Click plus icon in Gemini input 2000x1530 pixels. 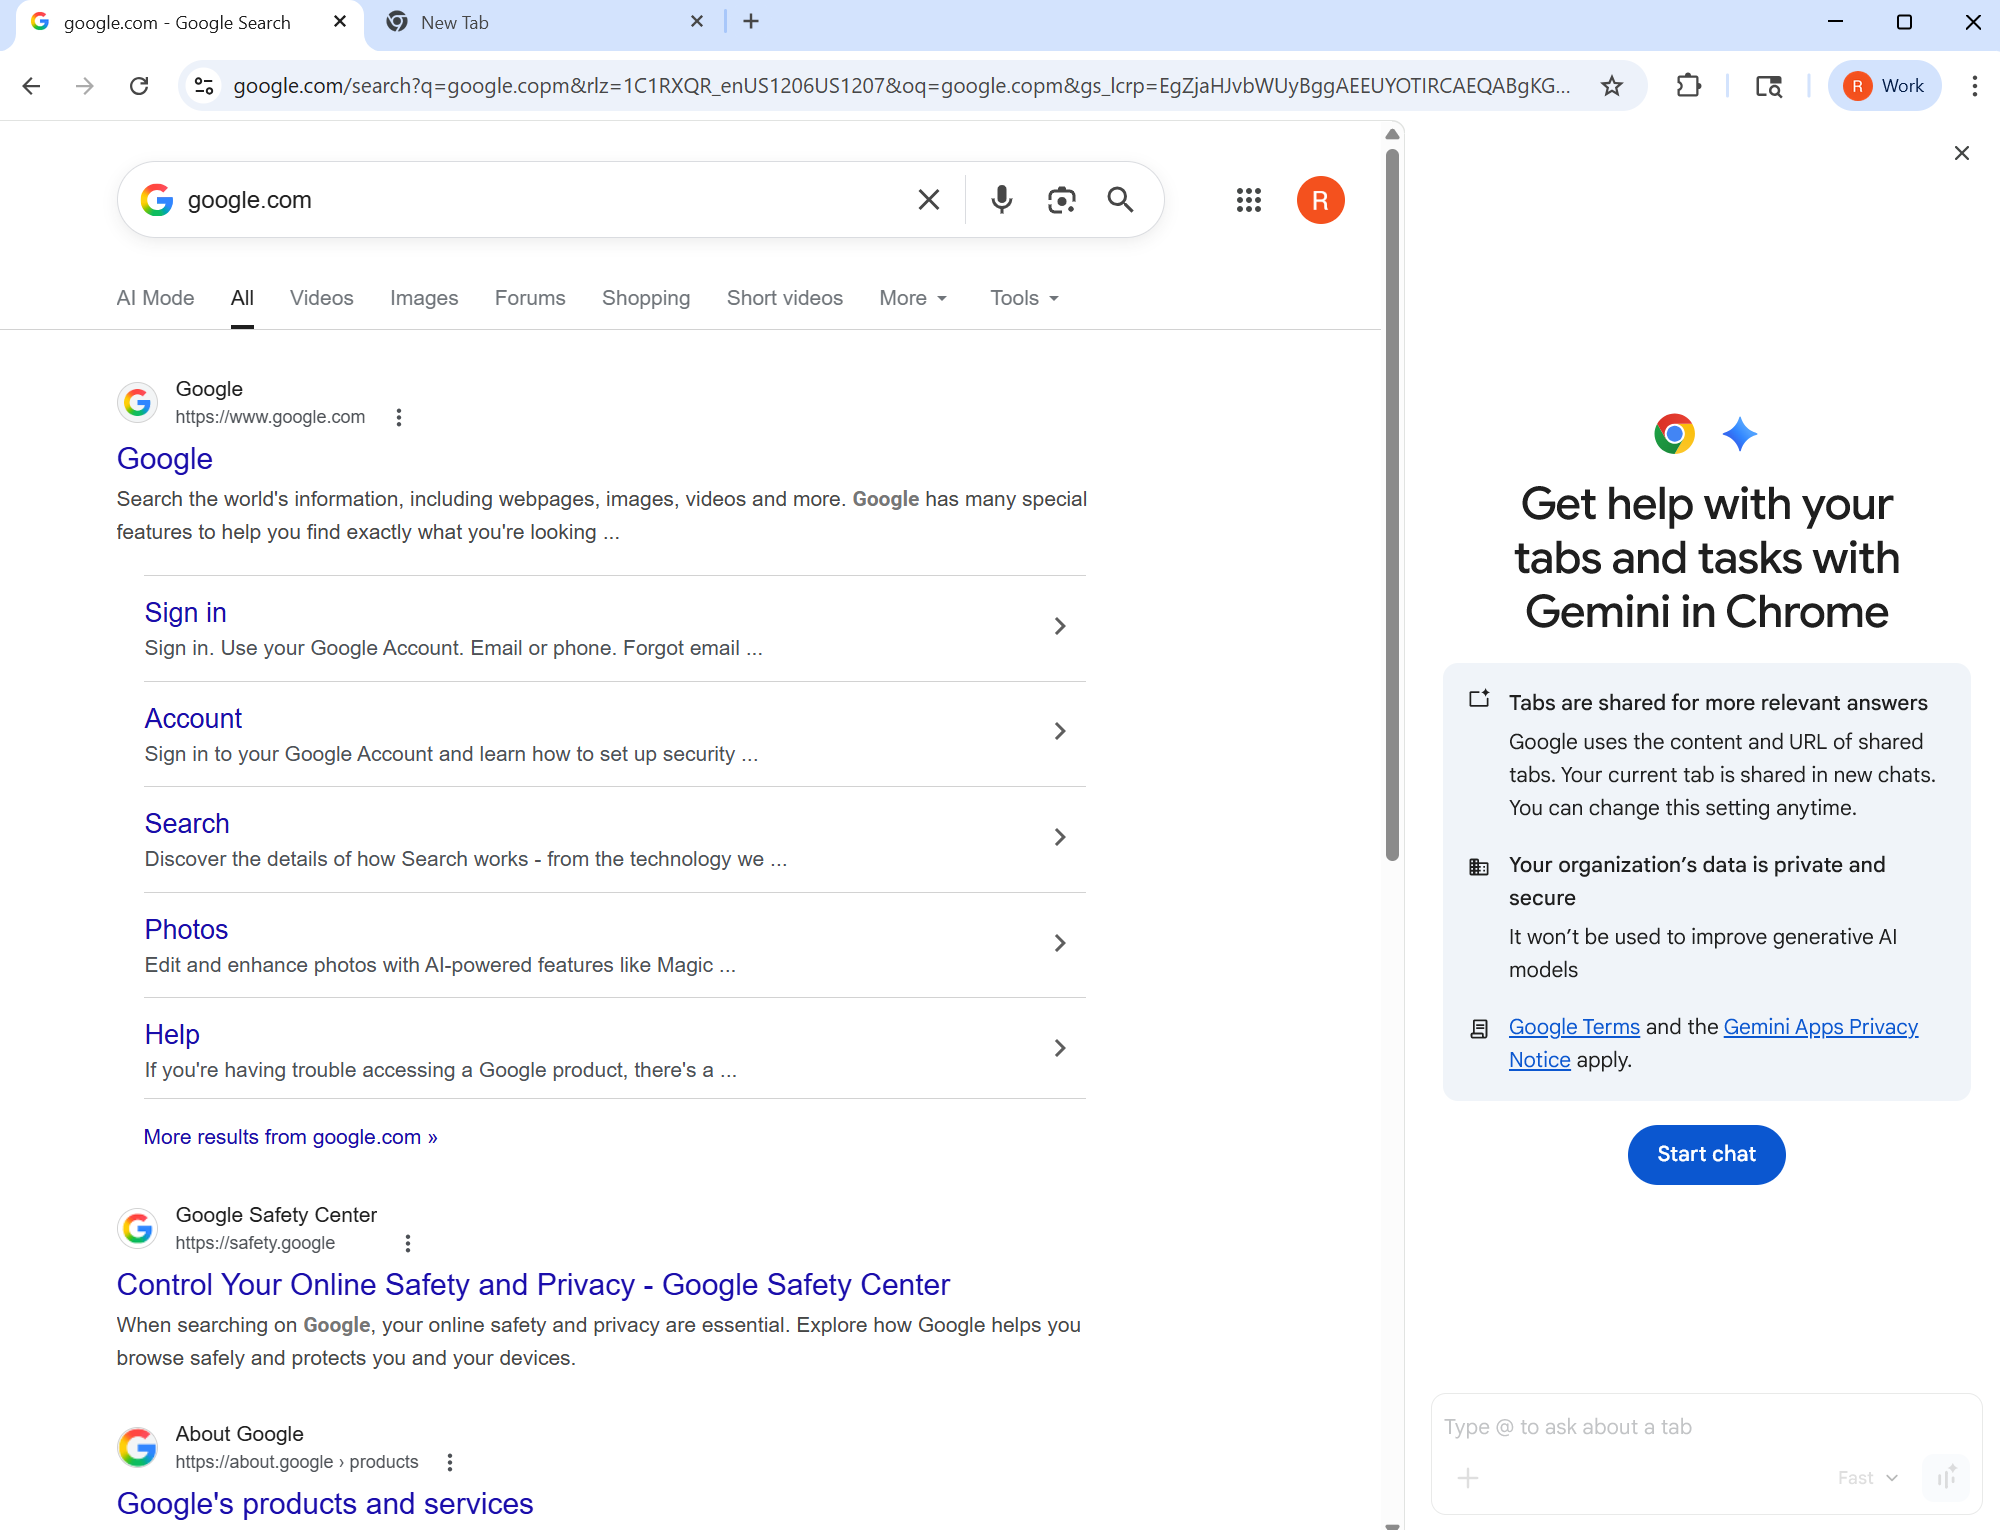click(x=1468, y=1478)
